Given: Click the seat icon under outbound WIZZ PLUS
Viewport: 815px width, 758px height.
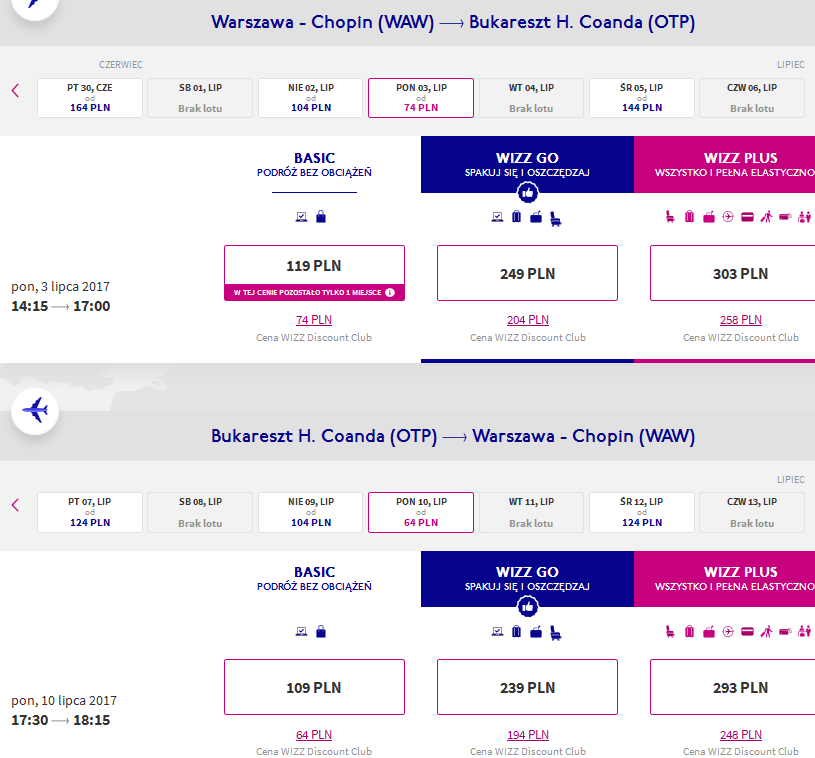Looking at the screenshot, I should click(x=670, y=217).
